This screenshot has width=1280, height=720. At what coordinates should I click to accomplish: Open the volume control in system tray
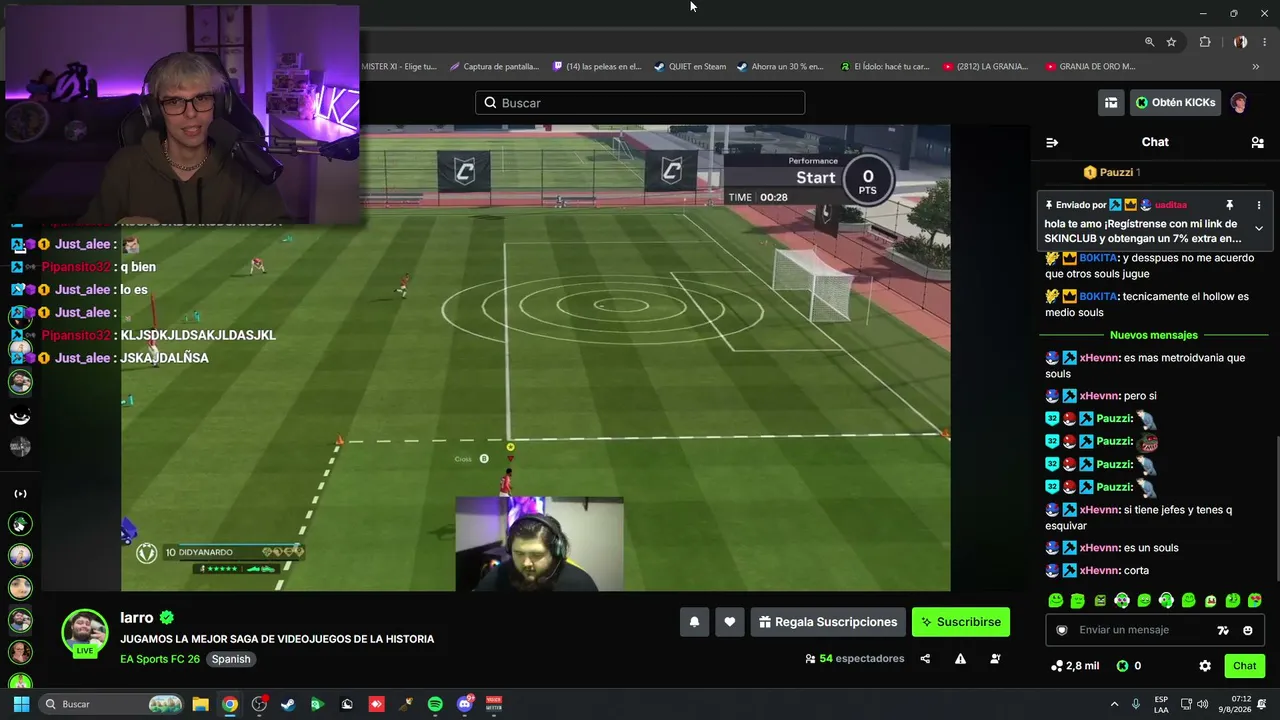tap(1202, 704)
